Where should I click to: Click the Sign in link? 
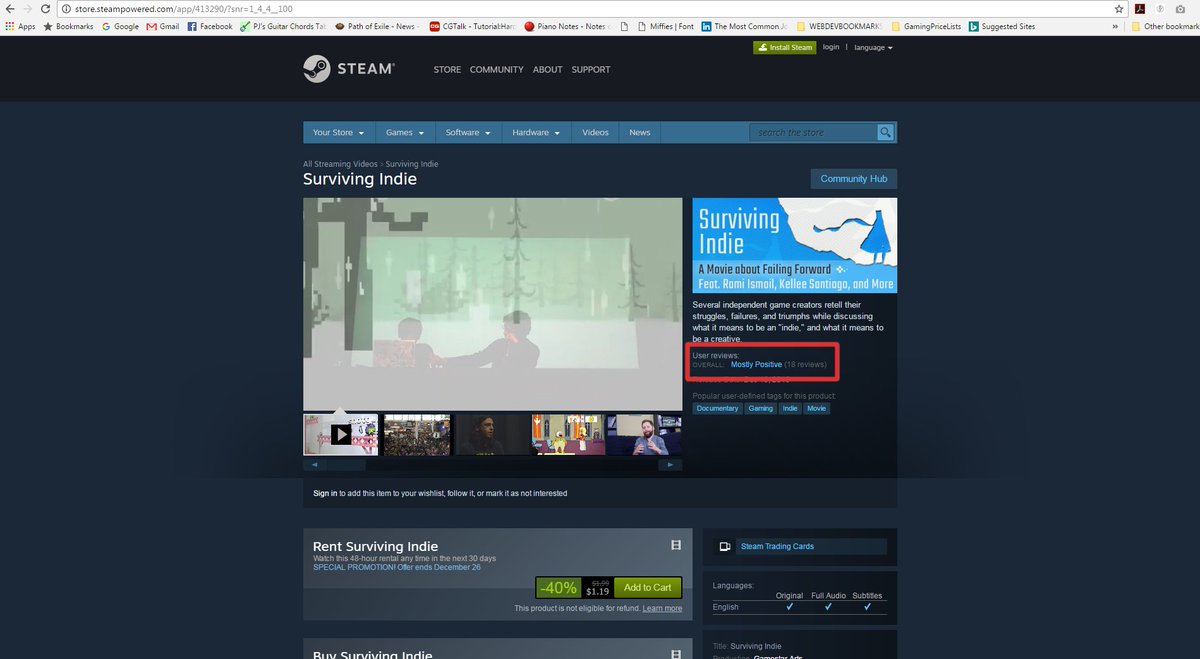[325, 493]
